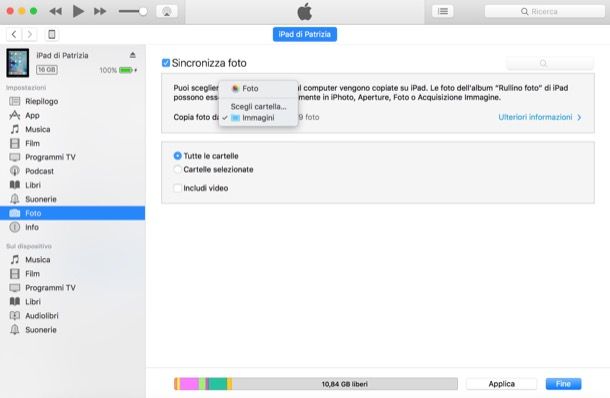
Task: Click the photo search field
Action: tap(550, 63)
